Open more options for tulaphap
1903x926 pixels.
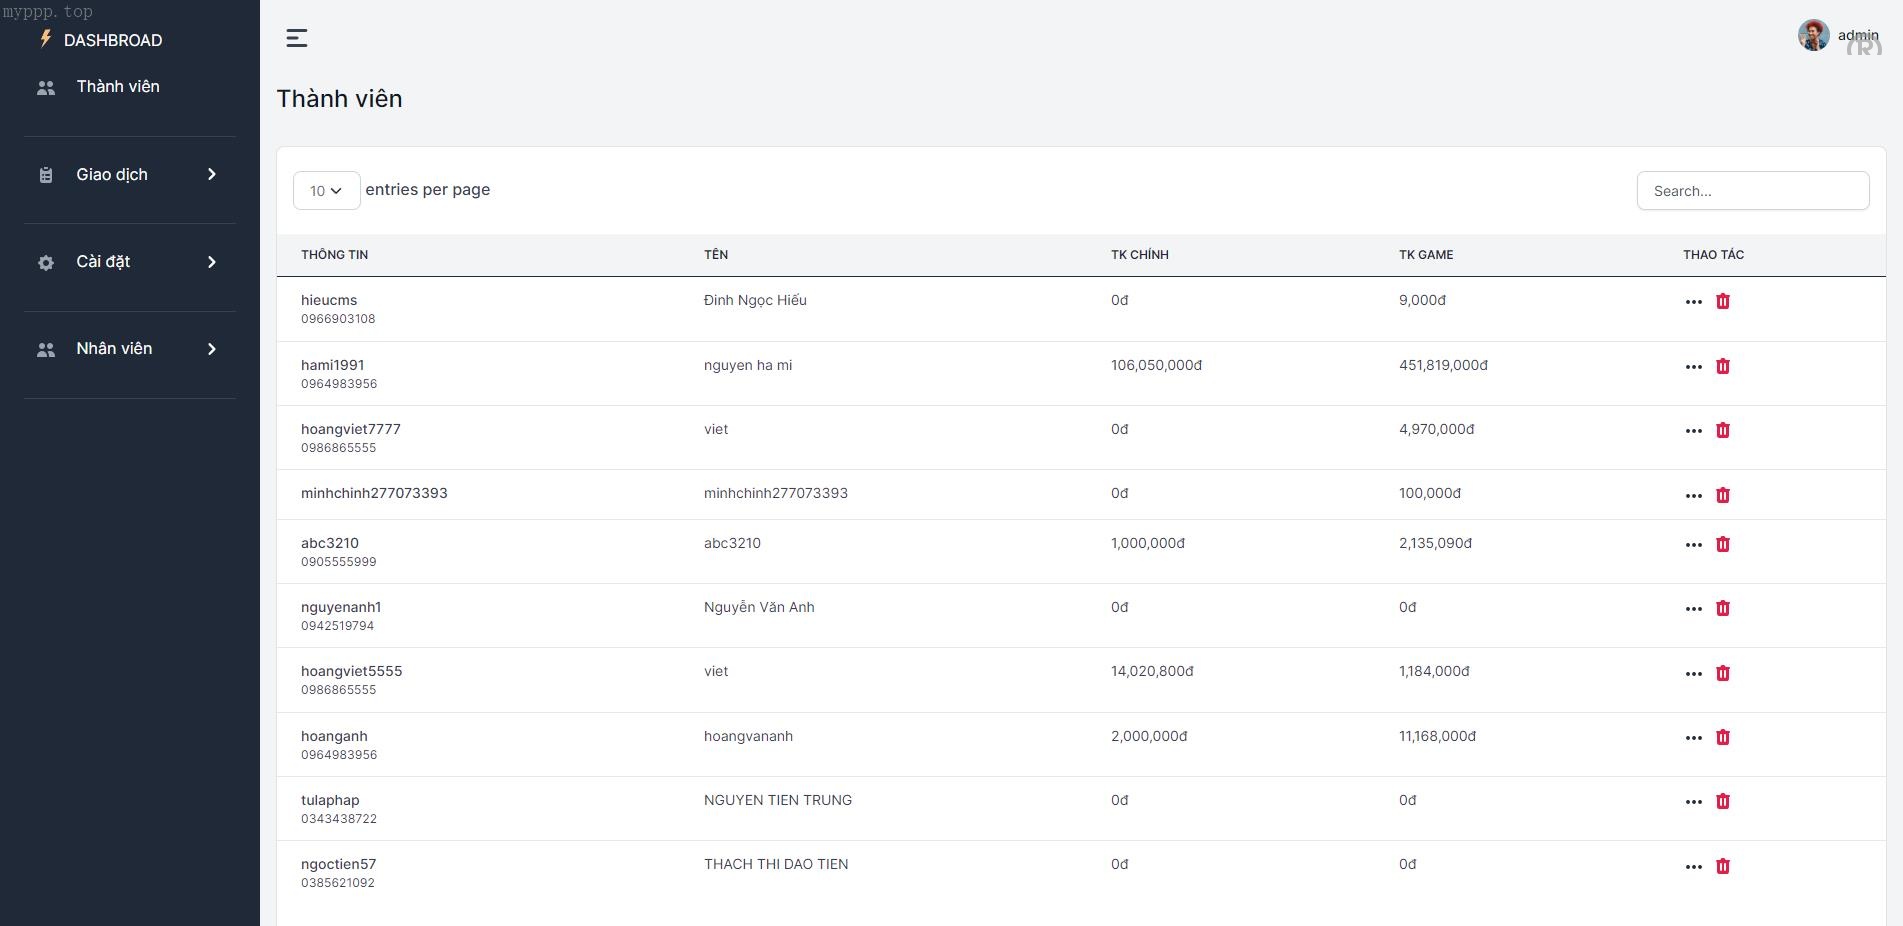coord(1693,802)
